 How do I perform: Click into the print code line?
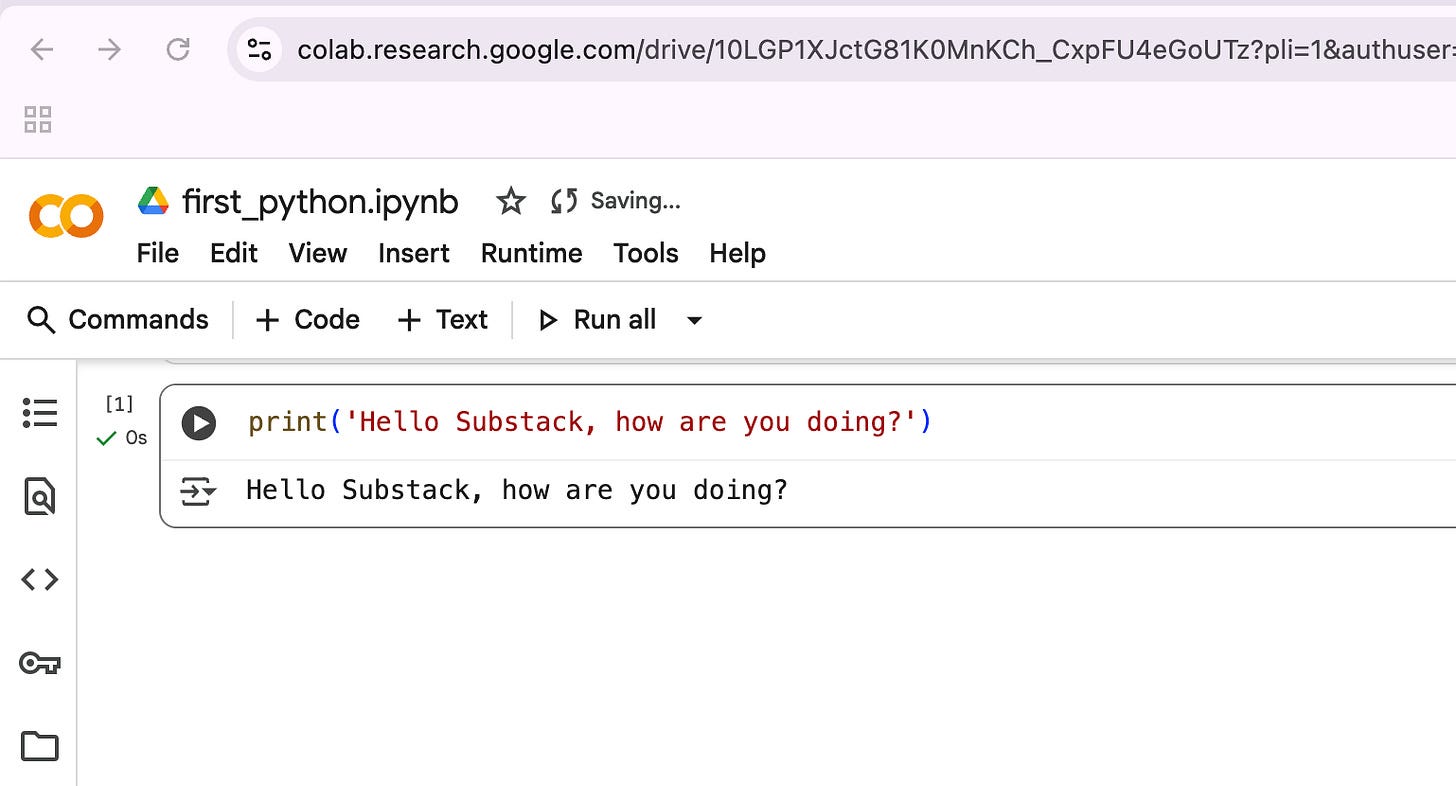point(590,423)
